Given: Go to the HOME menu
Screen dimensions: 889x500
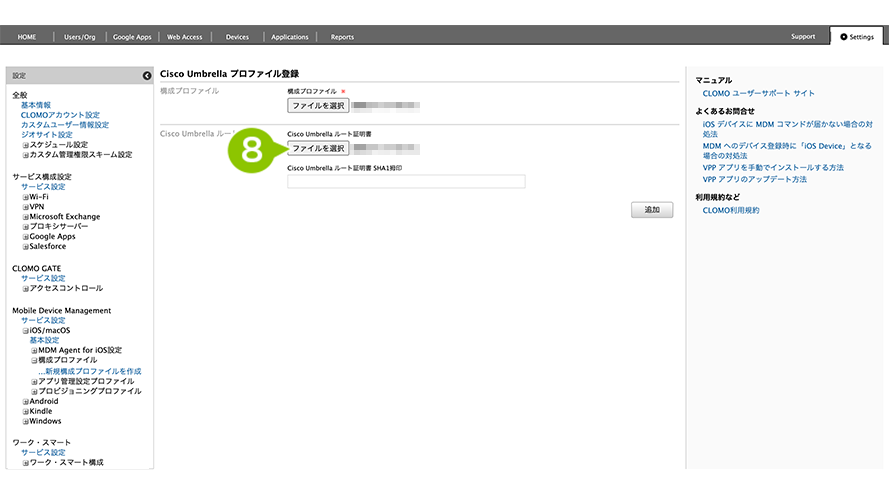Looking at the screenshot, I should pyautogui.click(x=27, y=37).
